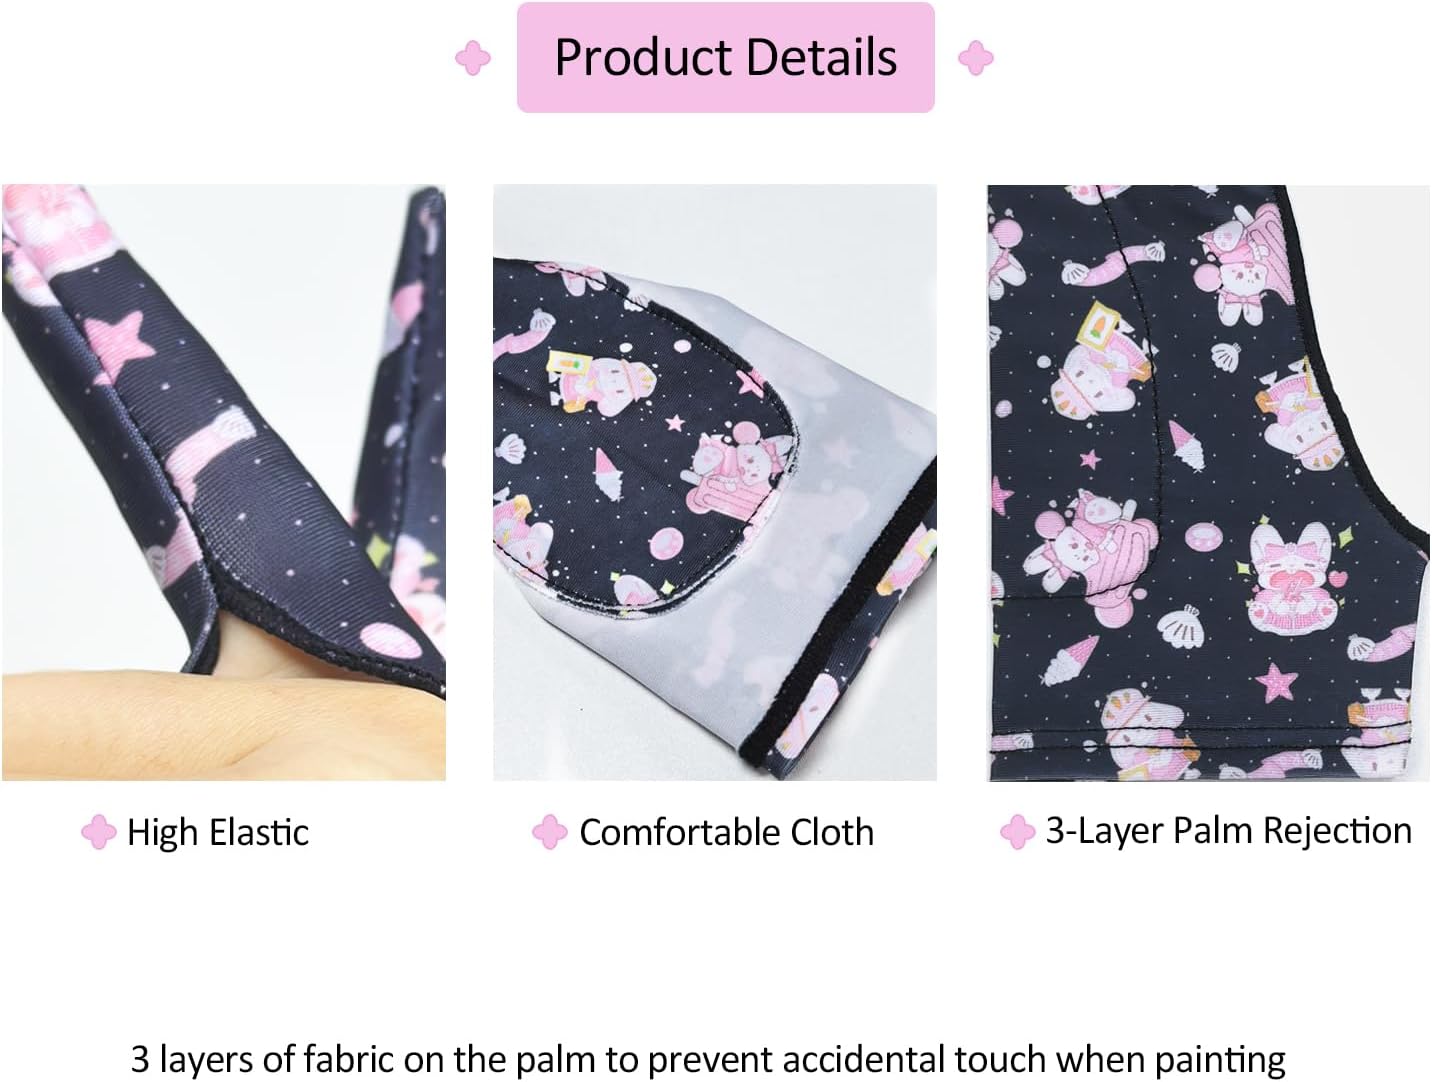
Task: Click the flower icon beside 3-Layer Palm Rejection
Action: pos(1017,832)
